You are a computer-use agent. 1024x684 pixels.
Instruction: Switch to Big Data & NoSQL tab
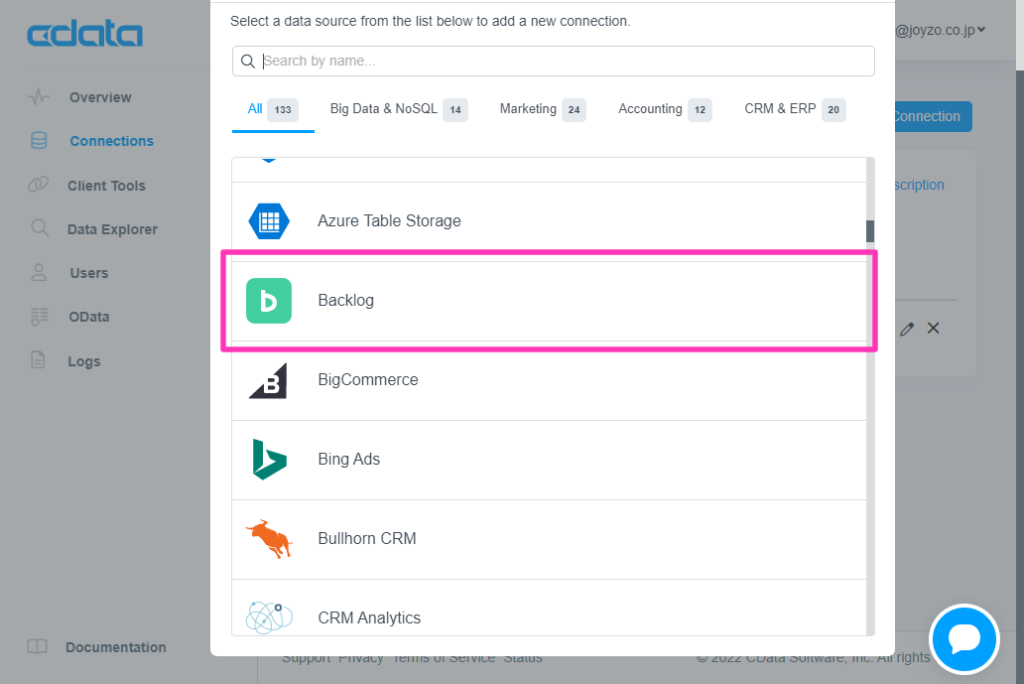[x=398, y=110]
